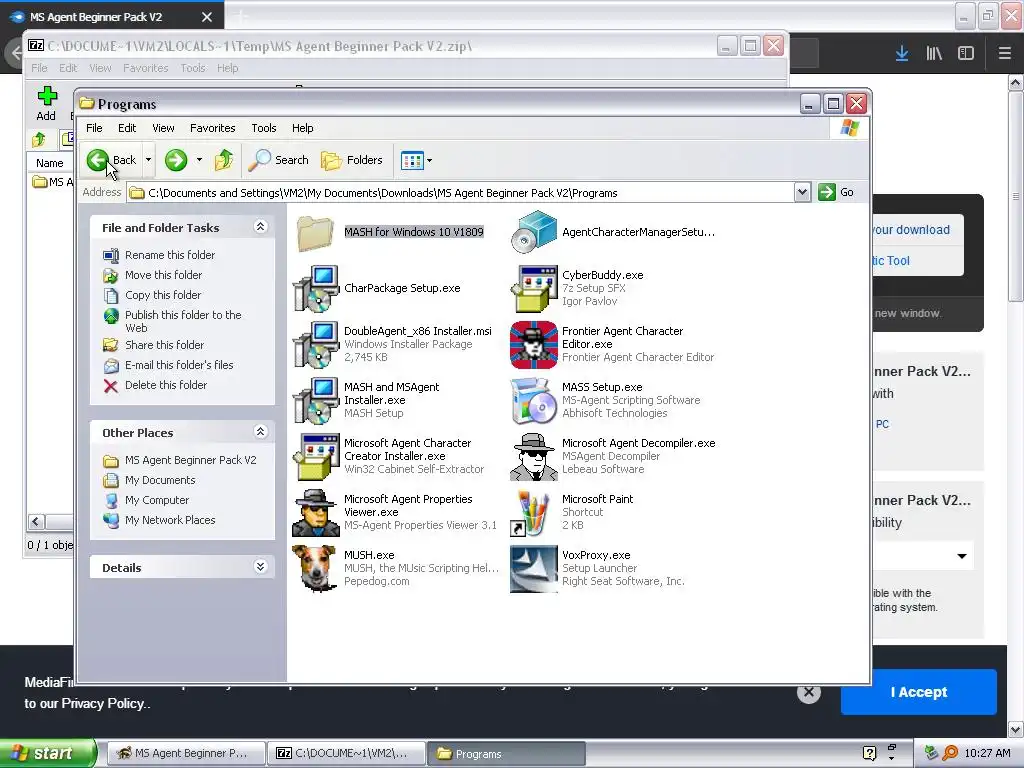Open the address bar dropdown arrow
This screenshot has width=1024, height=768.
803,193
